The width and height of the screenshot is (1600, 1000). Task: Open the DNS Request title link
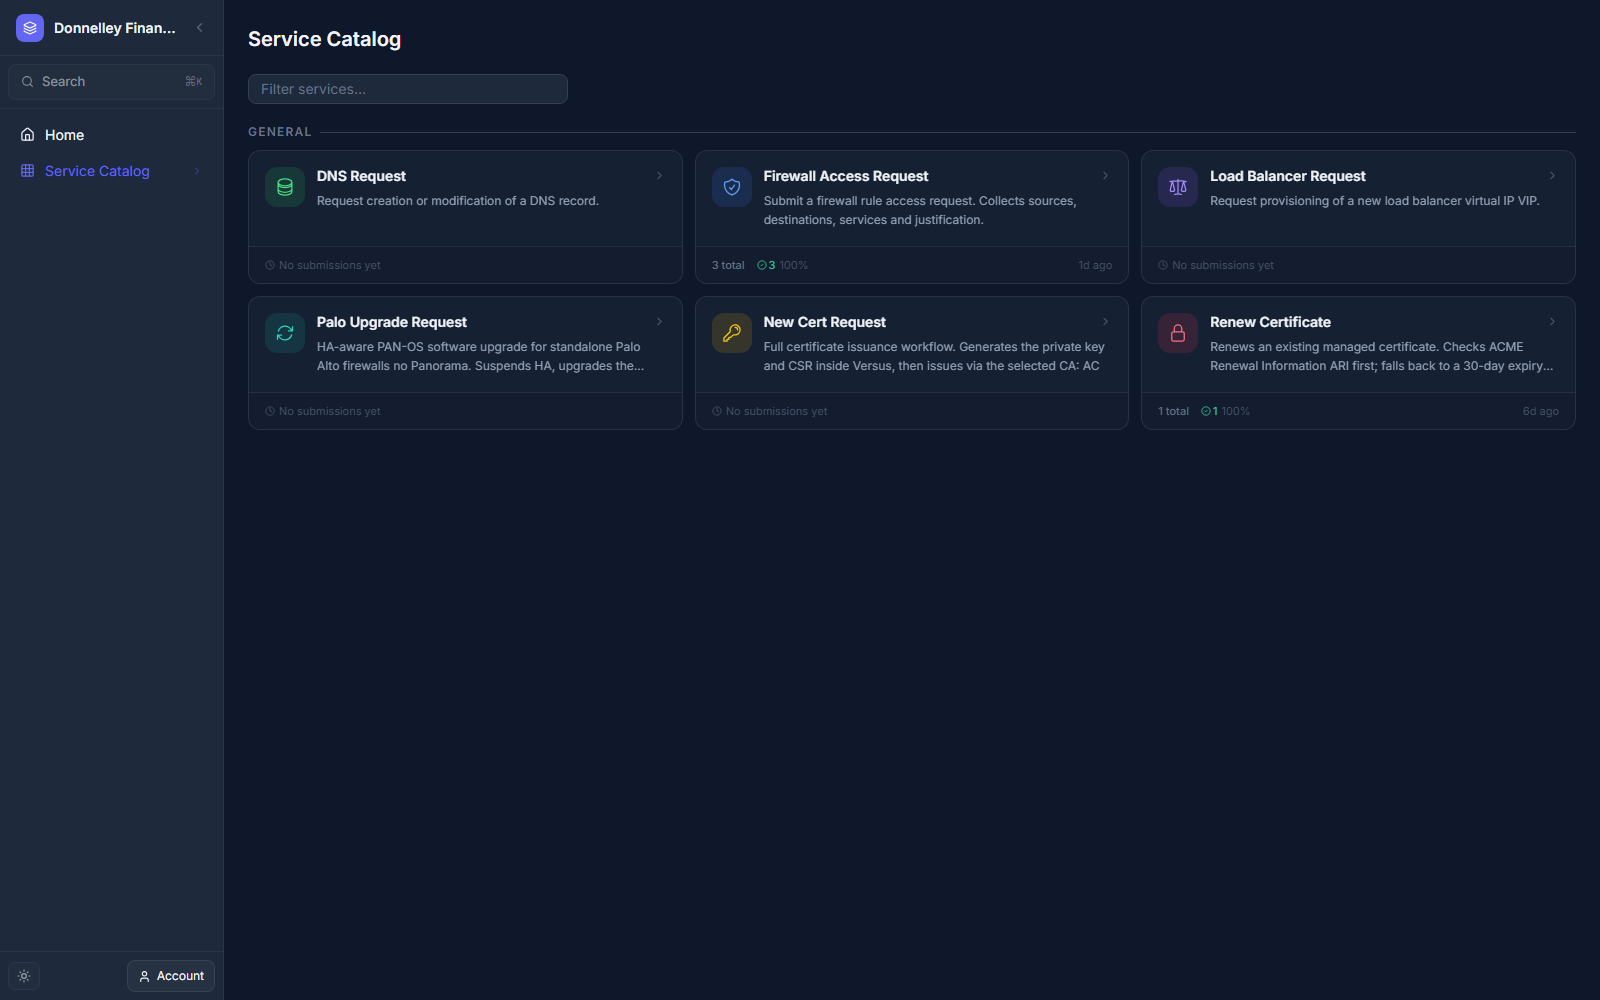point(361,176)
